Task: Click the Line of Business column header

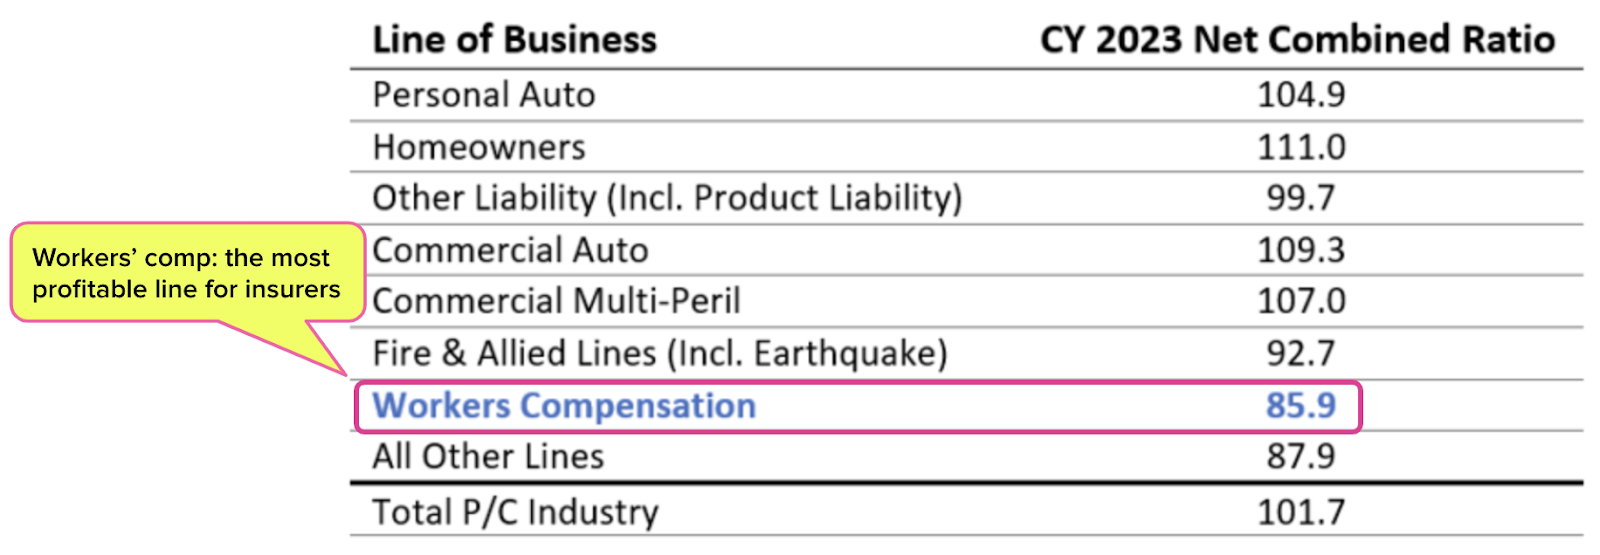Action: (514, 39)
